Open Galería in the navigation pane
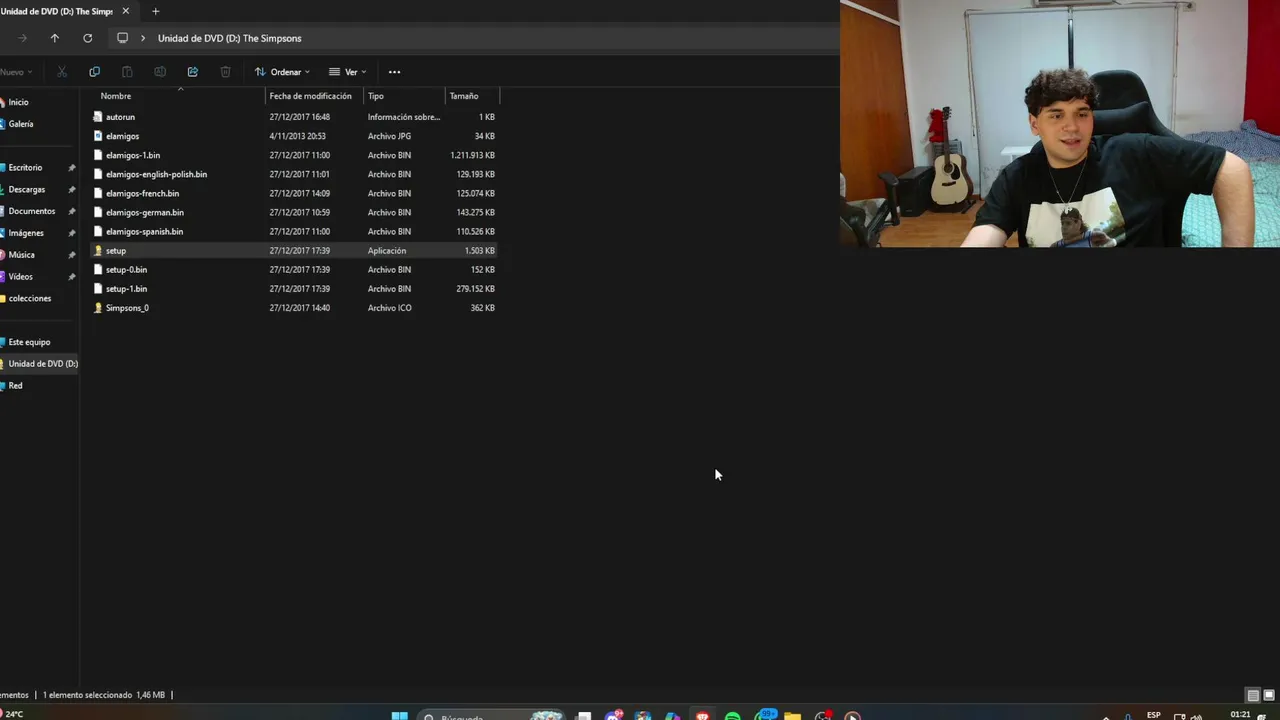The height and width of the screenshot is (720, 1280). click(21, 124)
